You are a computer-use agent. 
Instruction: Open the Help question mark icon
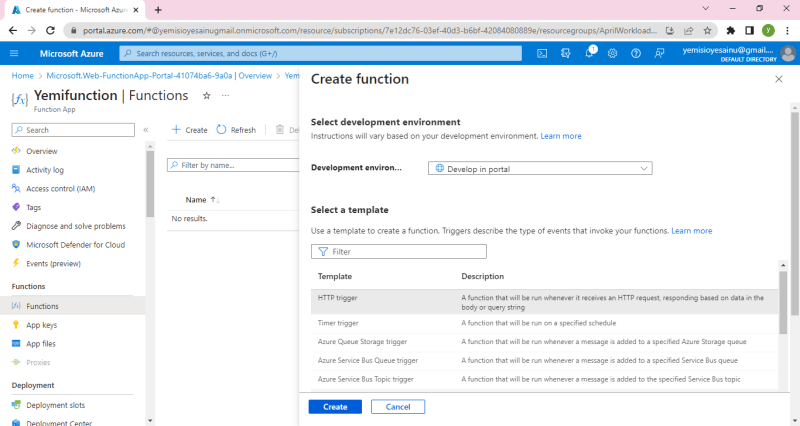[x=636, y=53]
